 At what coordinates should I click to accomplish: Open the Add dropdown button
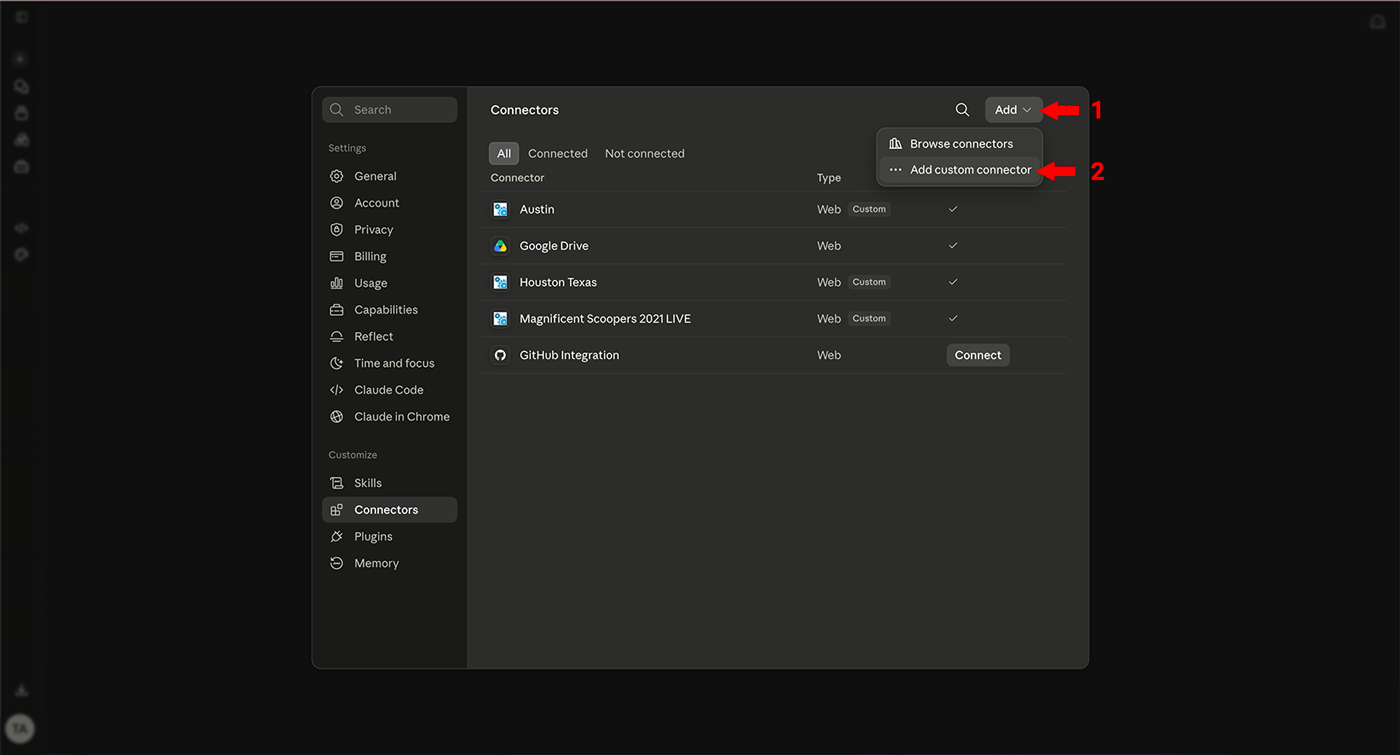point(1013,110)
